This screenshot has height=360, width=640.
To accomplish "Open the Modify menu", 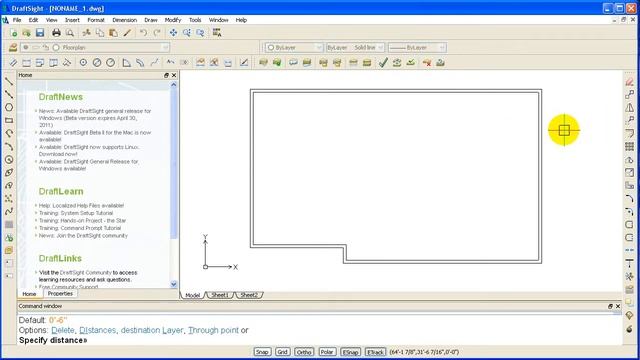I will [173, 20].
